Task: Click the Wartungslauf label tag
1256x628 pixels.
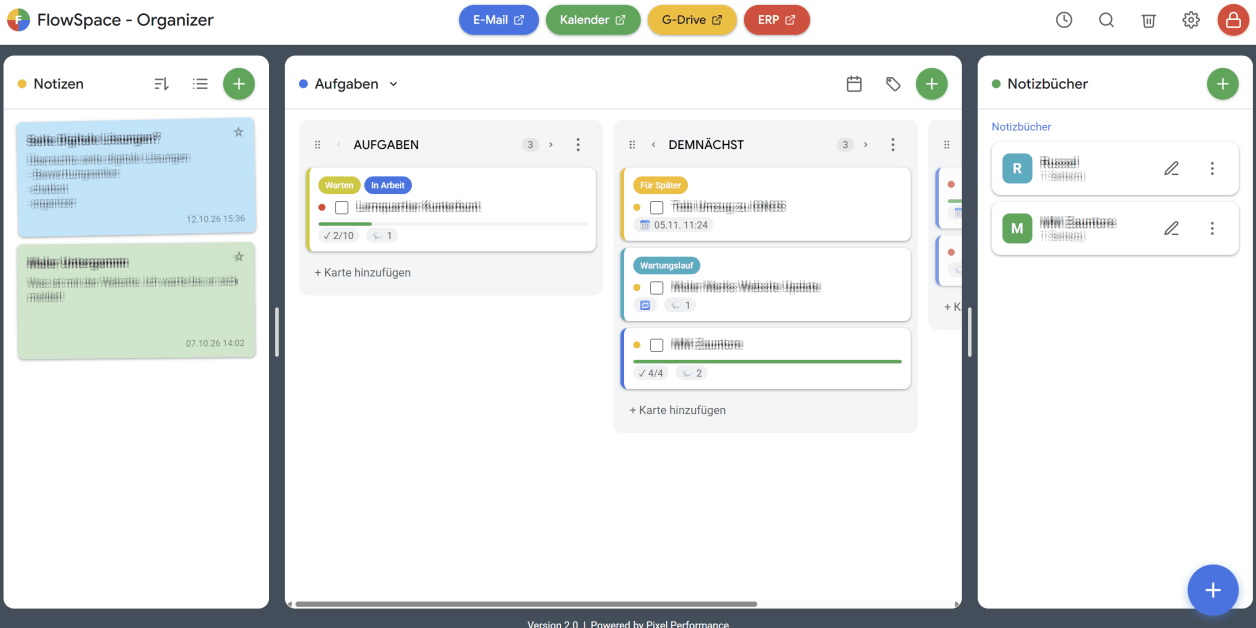Action: [x=667, y=265]
